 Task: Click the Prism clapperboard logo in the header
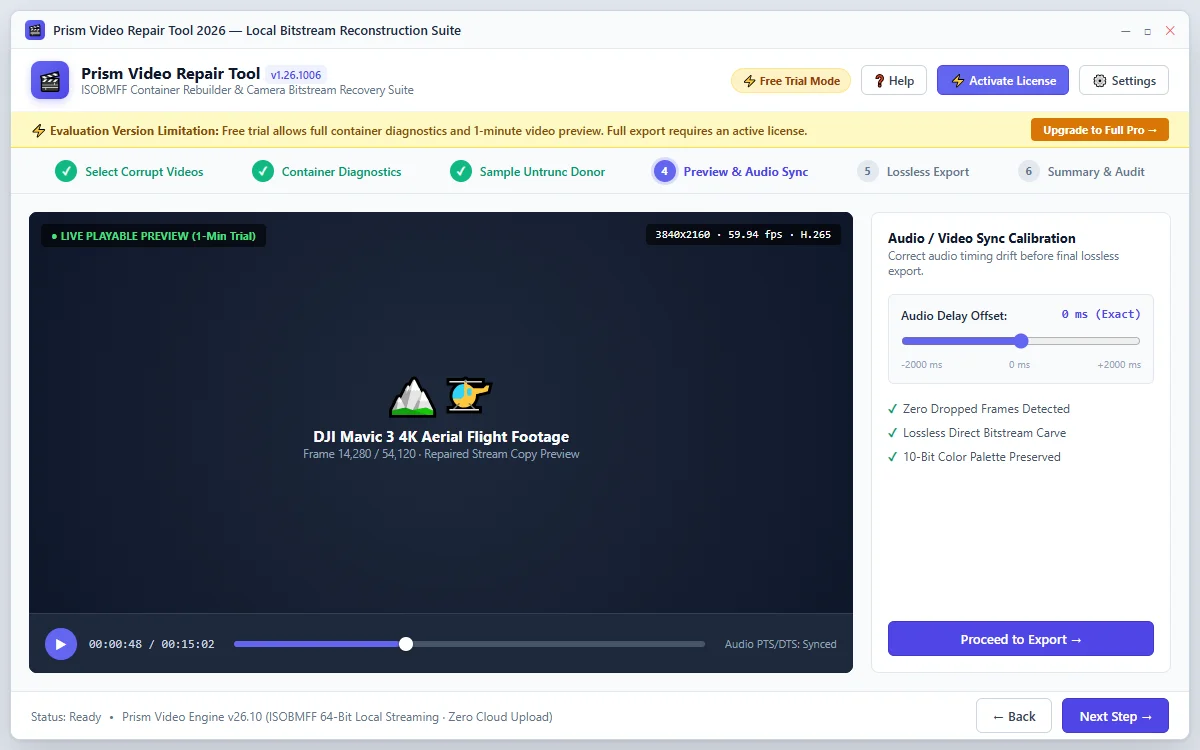click(x=50, y=80)
